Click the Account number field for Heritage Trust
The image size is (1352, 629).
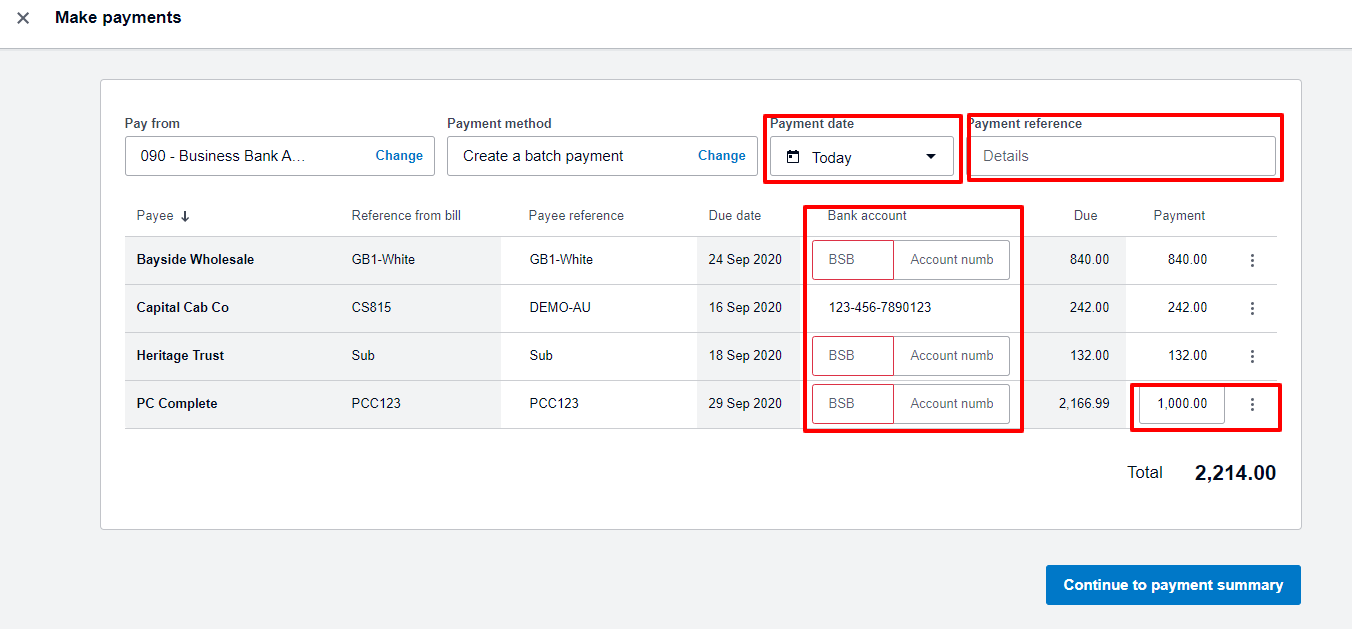951,355
